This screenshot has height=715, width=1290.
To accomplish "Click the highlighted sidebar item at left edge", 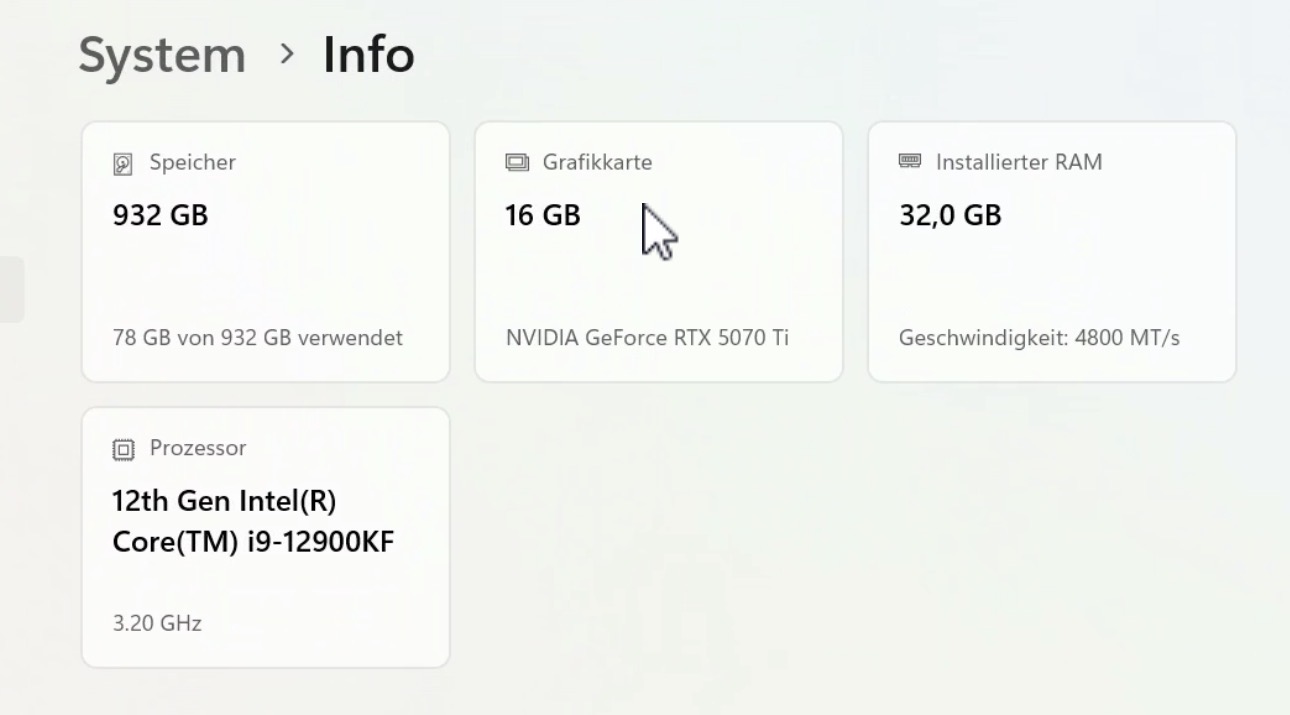I will coord(11,290).
